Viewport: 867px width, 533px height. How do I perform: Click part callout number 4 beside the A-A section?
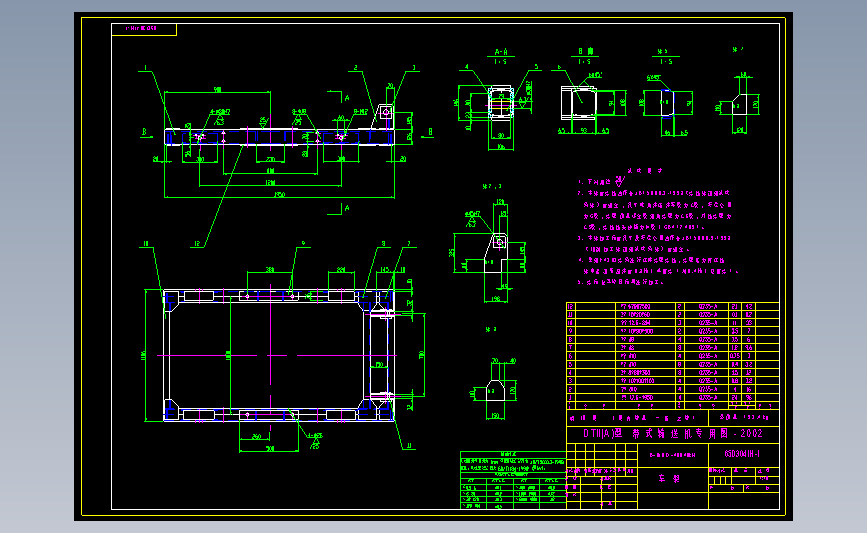(x=467, y=67)
